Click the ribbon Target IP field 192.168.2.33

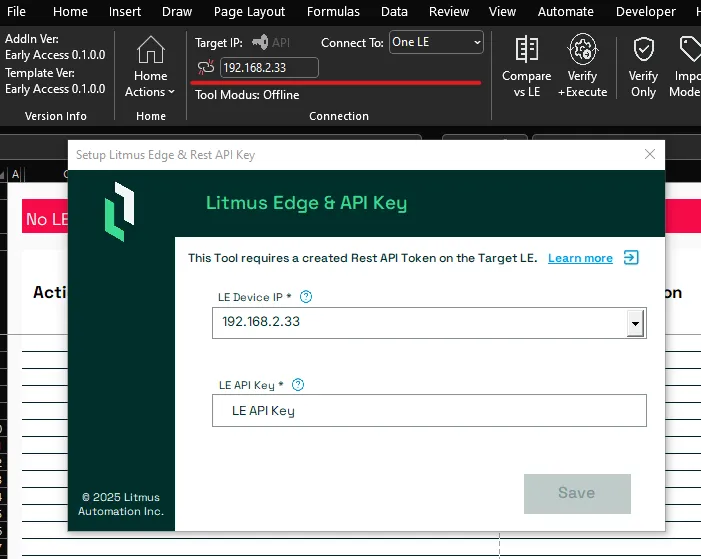pos(269,68)
